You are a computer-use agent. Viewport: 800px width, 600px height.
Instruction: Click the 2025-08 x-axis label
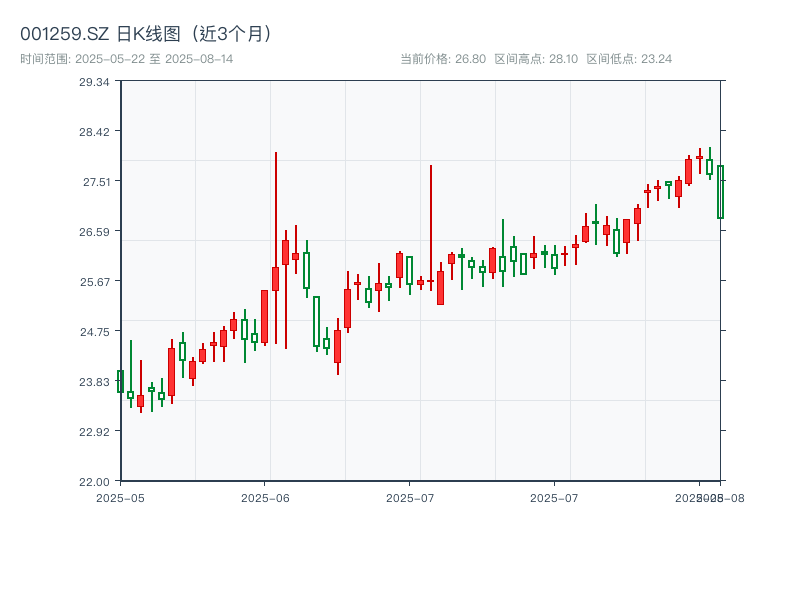click(711, 494)
